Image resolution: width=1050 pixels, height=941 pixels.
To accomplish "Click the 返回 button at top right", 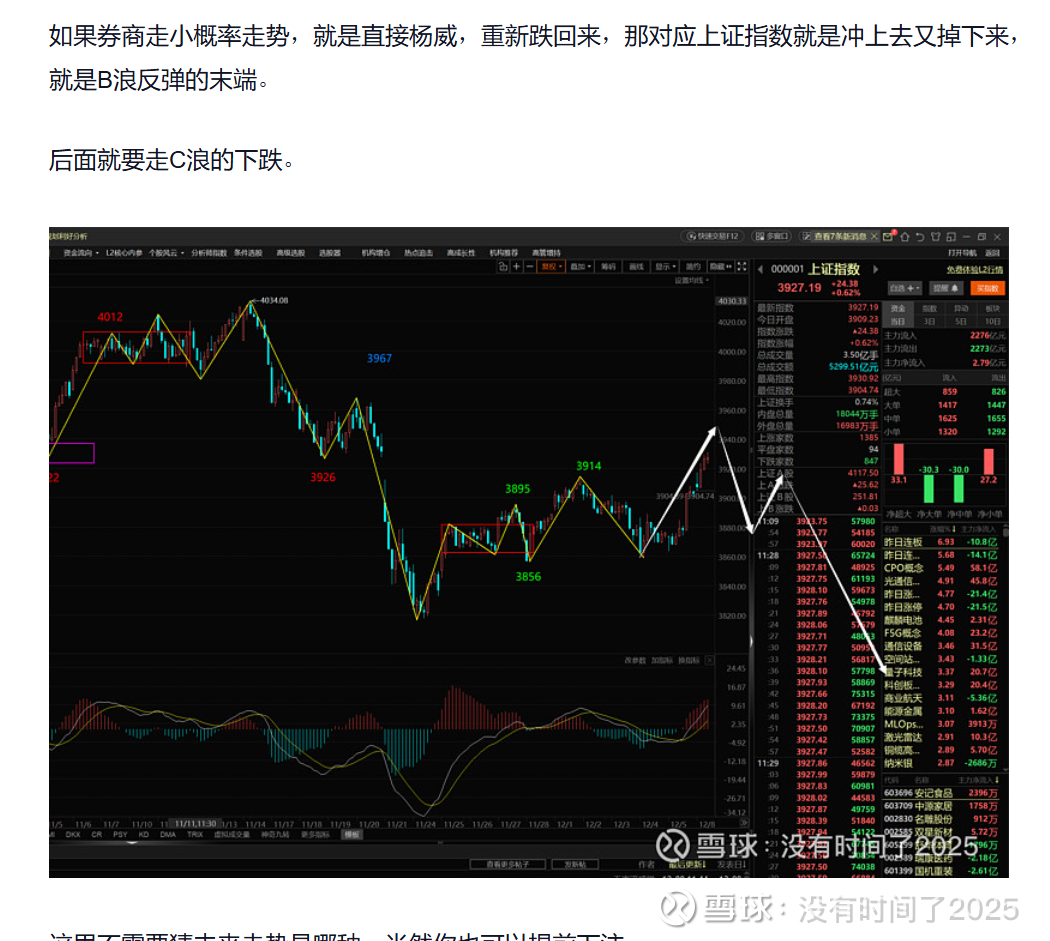I will click(992, 253).
